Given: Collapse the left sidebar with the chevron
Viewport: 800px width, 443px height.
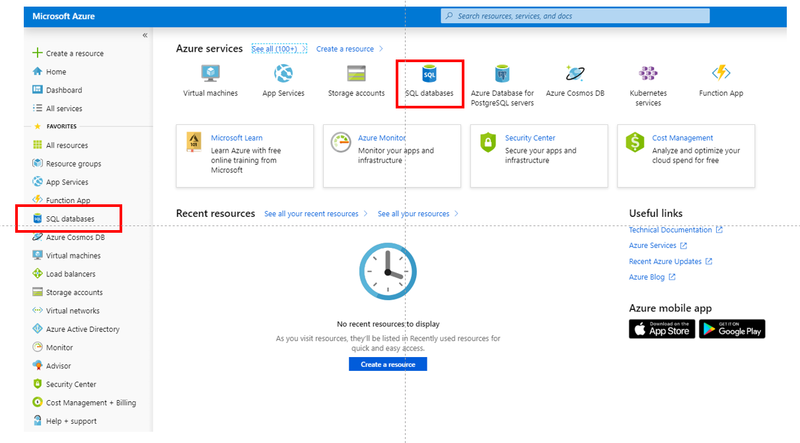Looking at the screenshot, I should tap(144, 35).
